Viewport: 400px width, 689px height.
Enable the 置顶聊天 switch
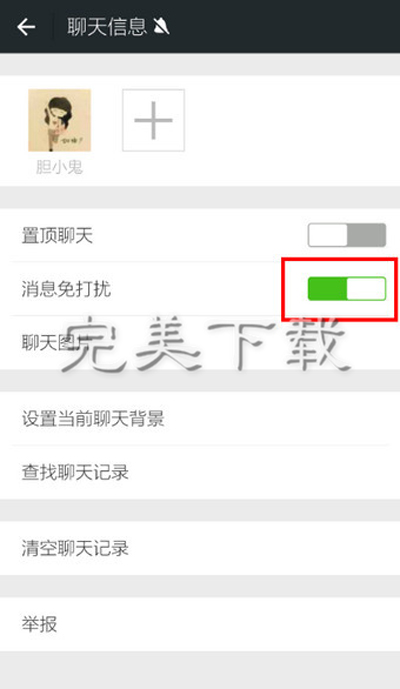[347, 235]
